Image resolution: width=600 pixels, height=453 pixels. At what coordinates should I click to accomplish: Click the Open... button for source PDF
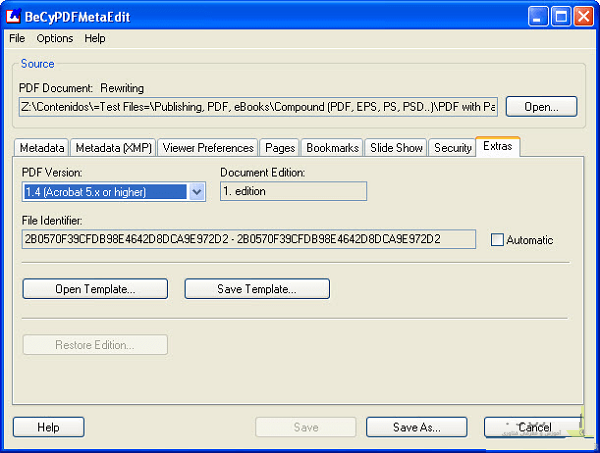541,106
